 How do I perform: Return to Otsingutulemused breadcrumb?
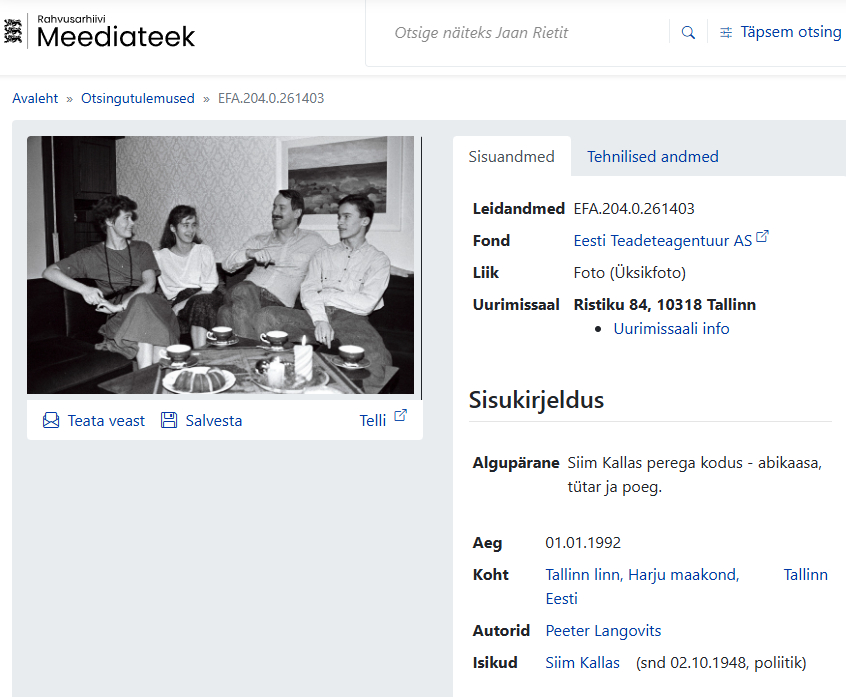(x=138, y=99)
